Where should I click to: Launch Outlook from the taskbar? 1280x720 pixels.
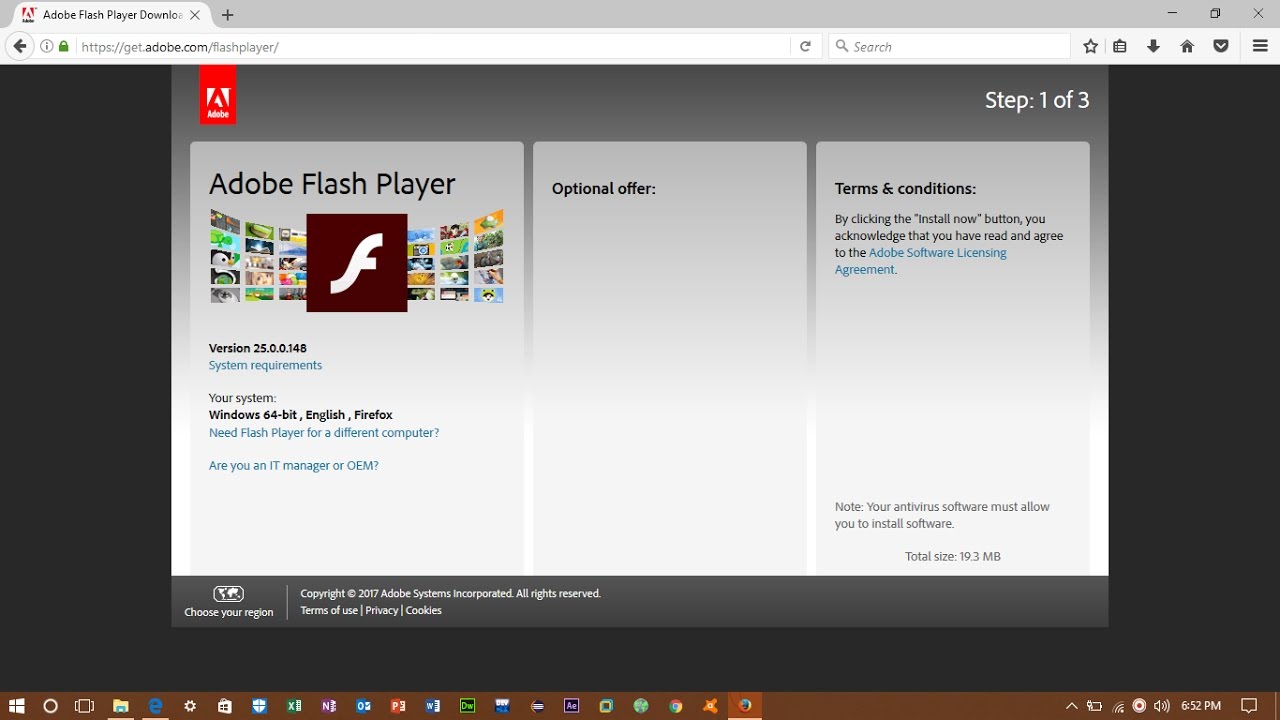(x=364, y=705)
